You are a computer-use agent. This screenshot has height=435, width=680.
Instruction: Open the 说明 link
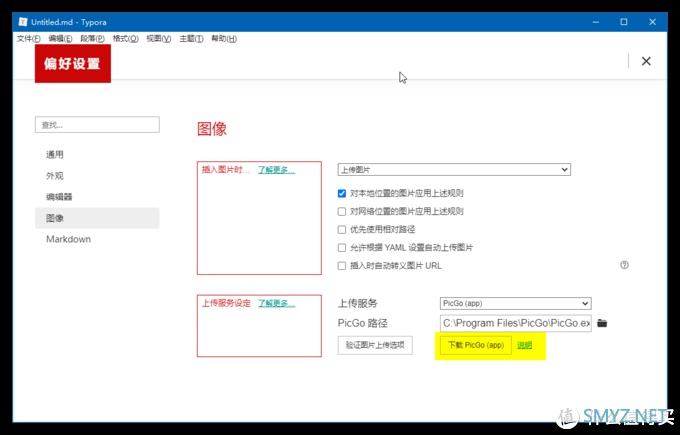click(x=525, y=345)
